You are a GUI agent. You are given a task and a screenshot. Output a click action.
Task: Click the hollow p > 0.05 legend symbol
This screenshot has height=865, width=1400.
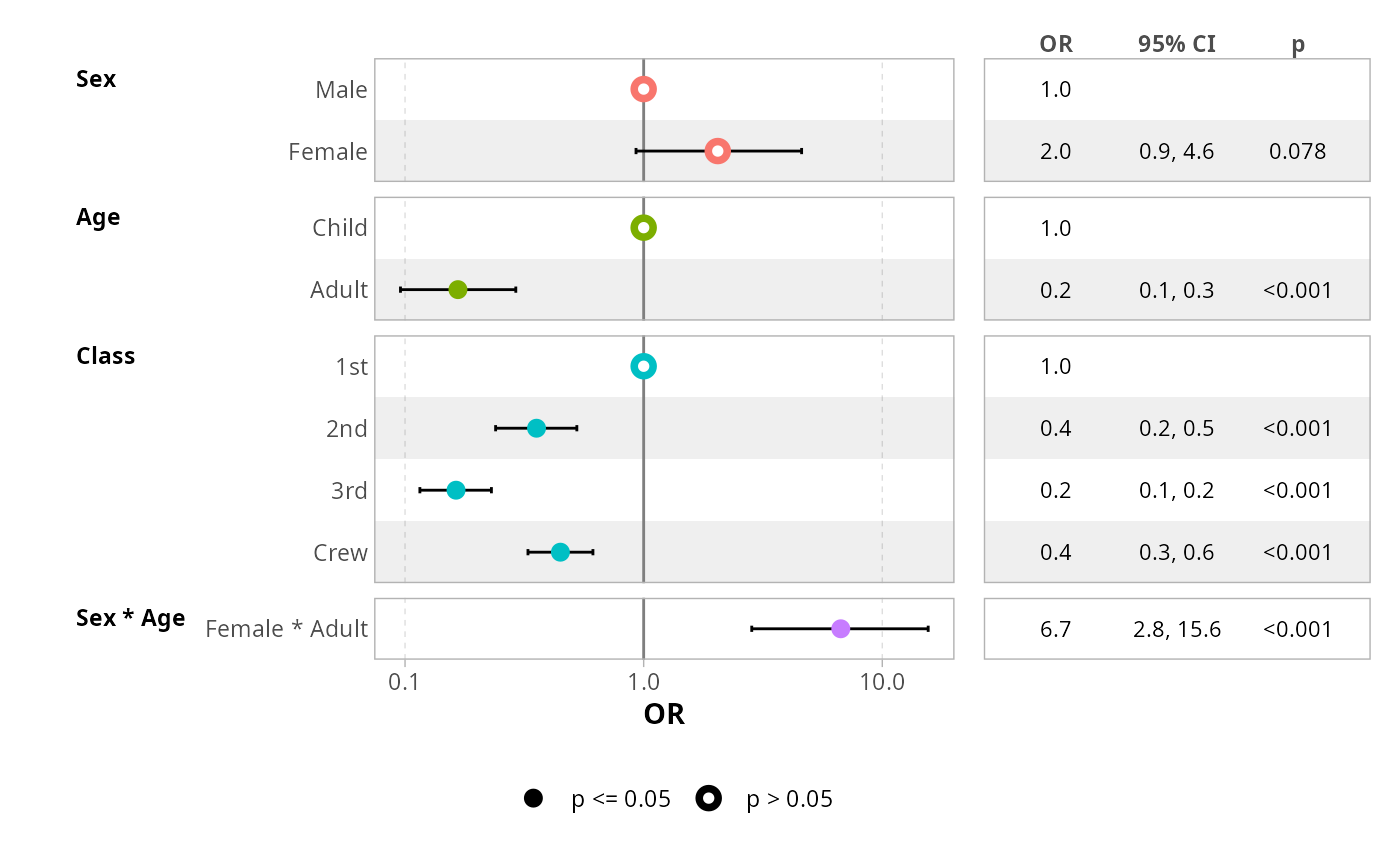[x=709, y=798]
